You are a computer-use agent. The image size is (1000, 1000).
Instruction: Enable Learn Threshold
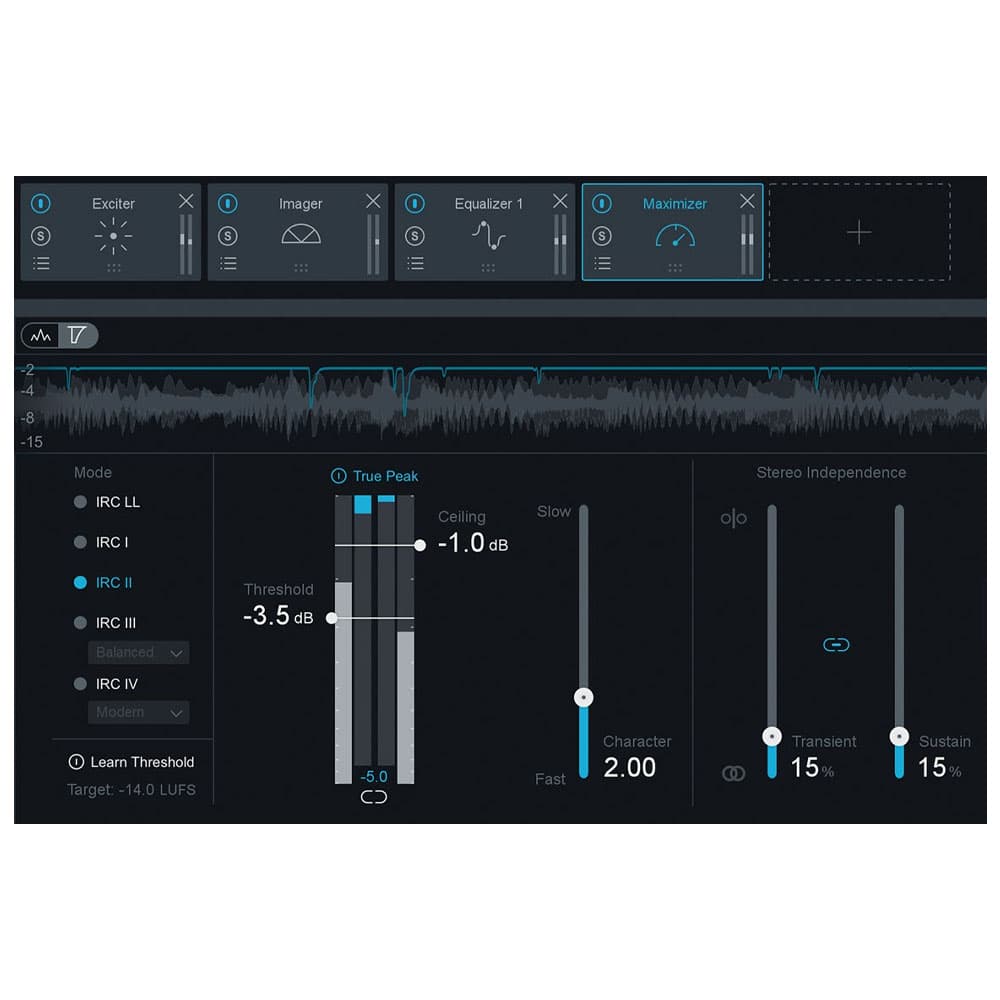[x=131, y=762]
